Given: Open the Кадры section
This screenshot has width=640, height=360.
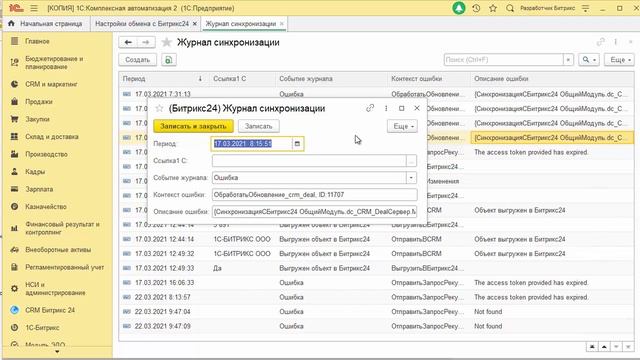Looking at the screenshot, I should pyautogui.click(x=35, y=172).
